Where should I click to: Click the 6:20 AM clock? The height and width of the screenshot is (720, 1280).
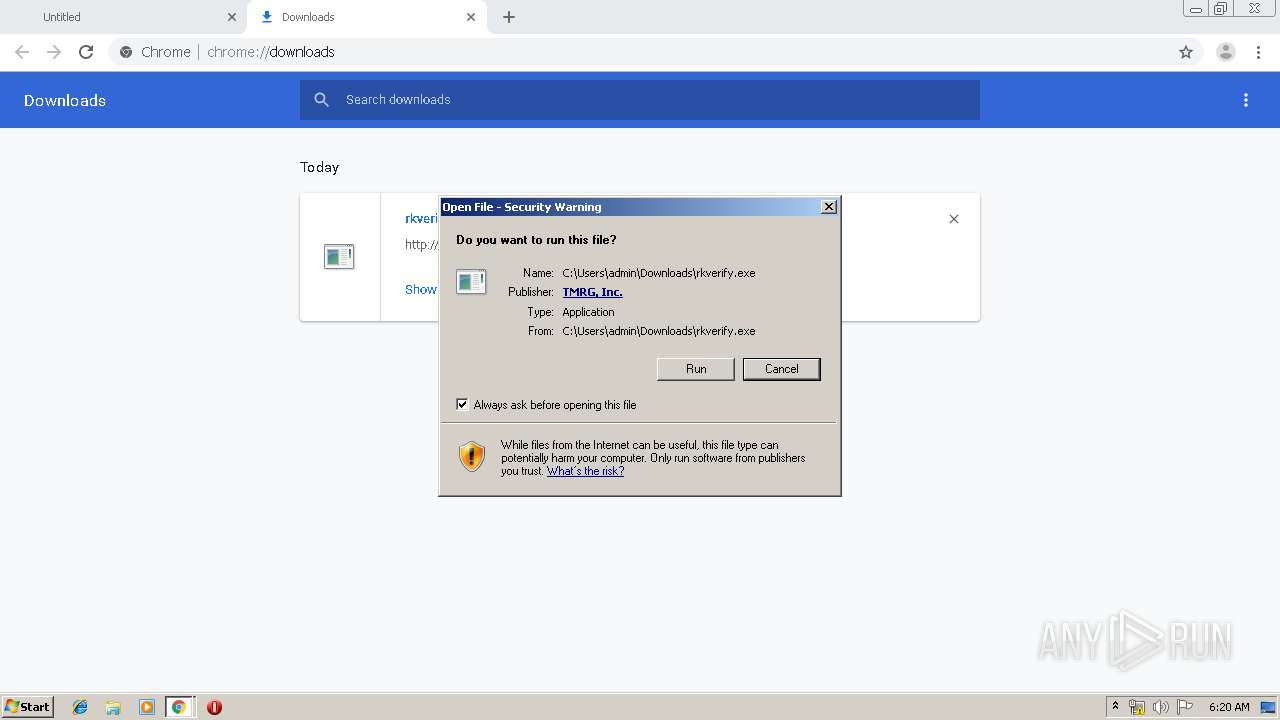pos(1229,707)
